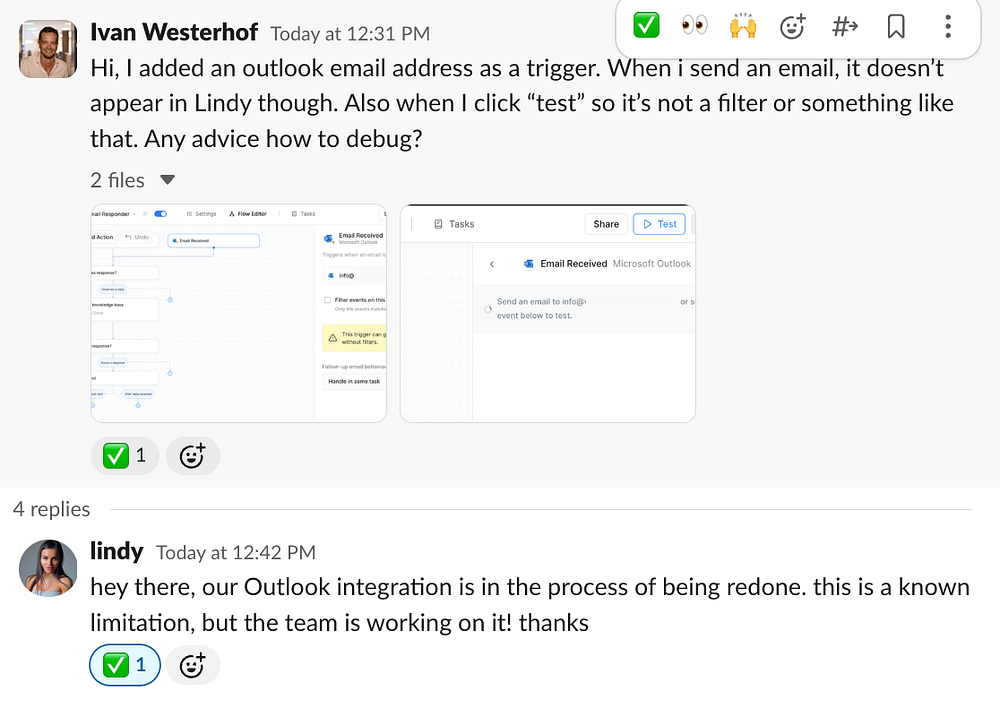Add reaction under Ivan's message
Viewport: 1000px width, 701px height.
(192, 456)
